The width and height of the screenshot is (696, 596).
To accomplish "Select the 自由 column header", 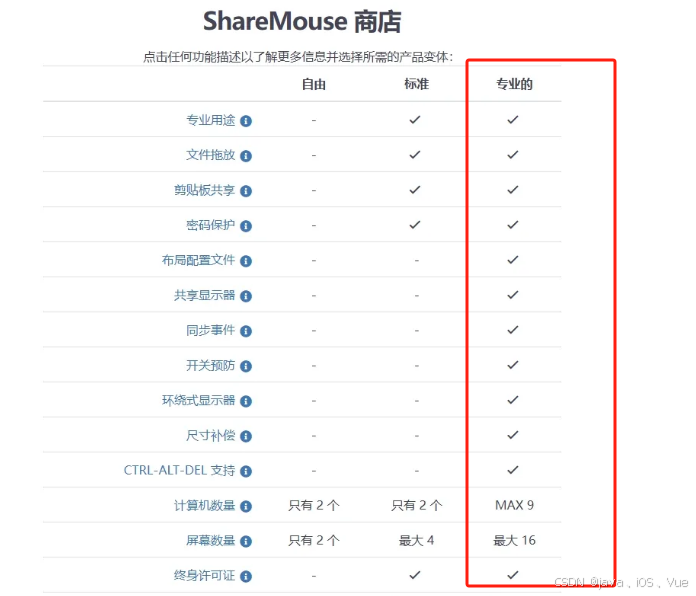I will point(314,84).
